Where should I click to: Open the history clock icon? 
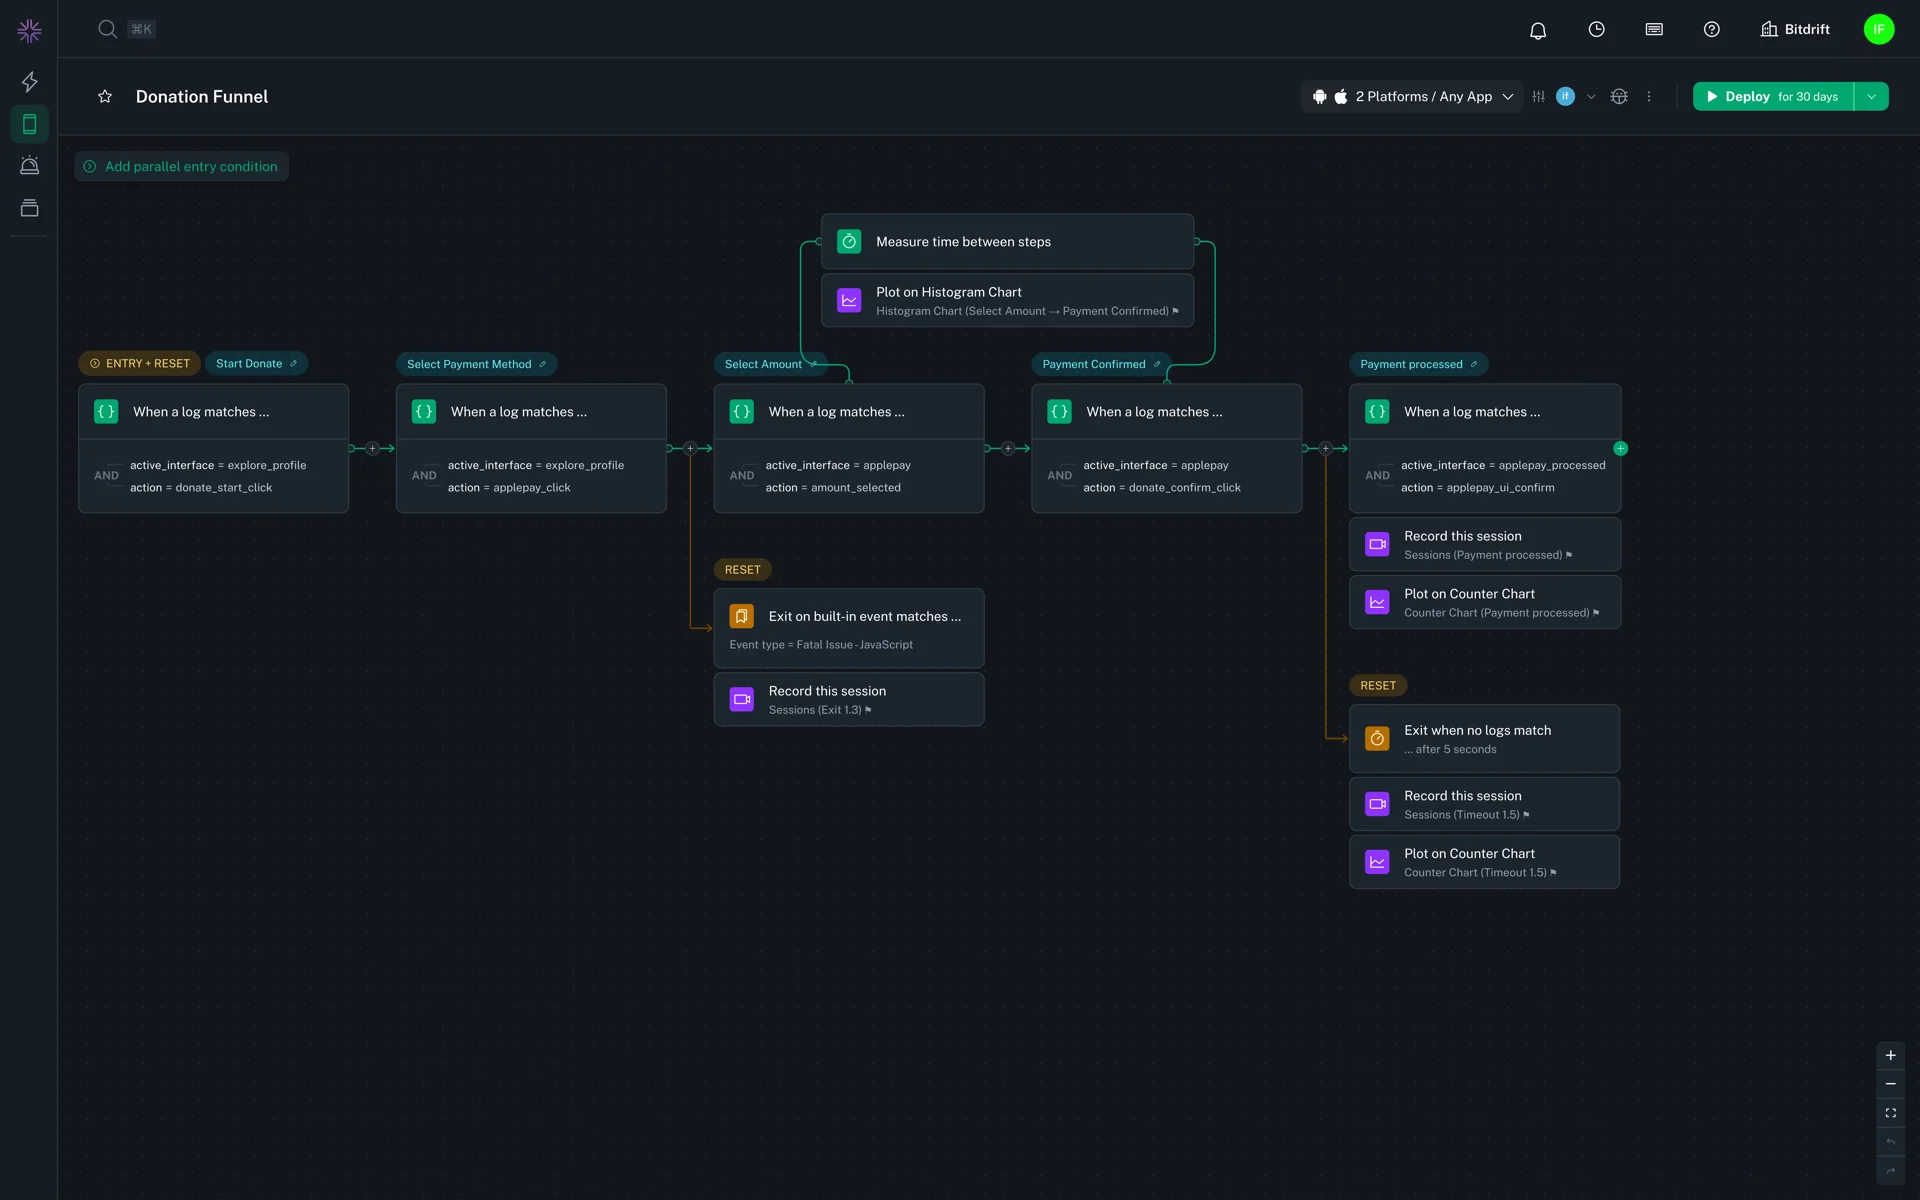coord(1596,30)
